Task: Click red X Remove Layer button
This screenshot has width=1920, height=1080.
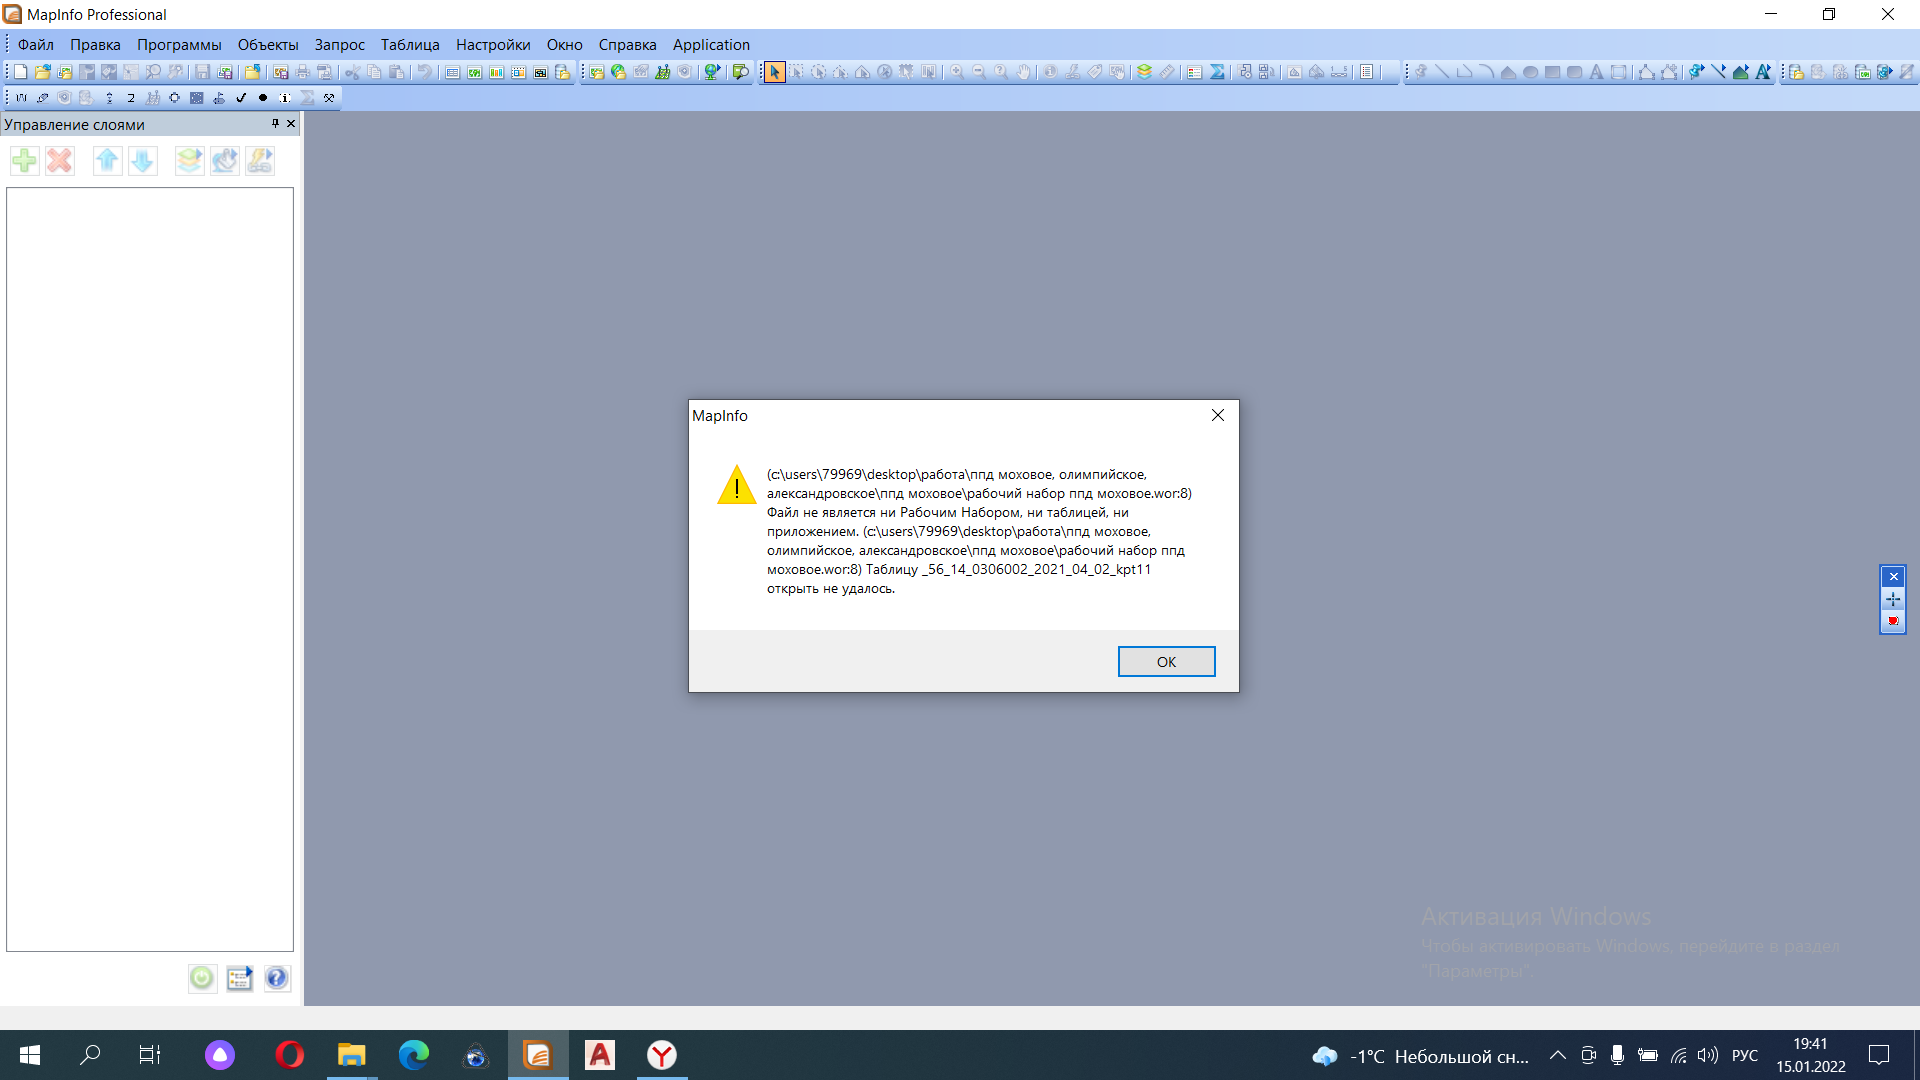Action: [60, 161]
